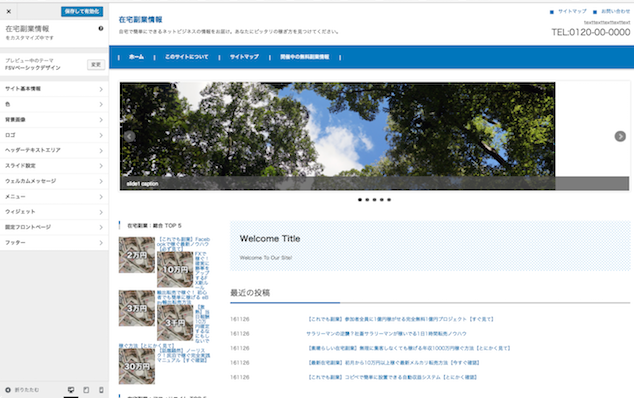Open the Facebook side-job link beside 2万円
The image size is (634, 398).
[x=183, y=244]
